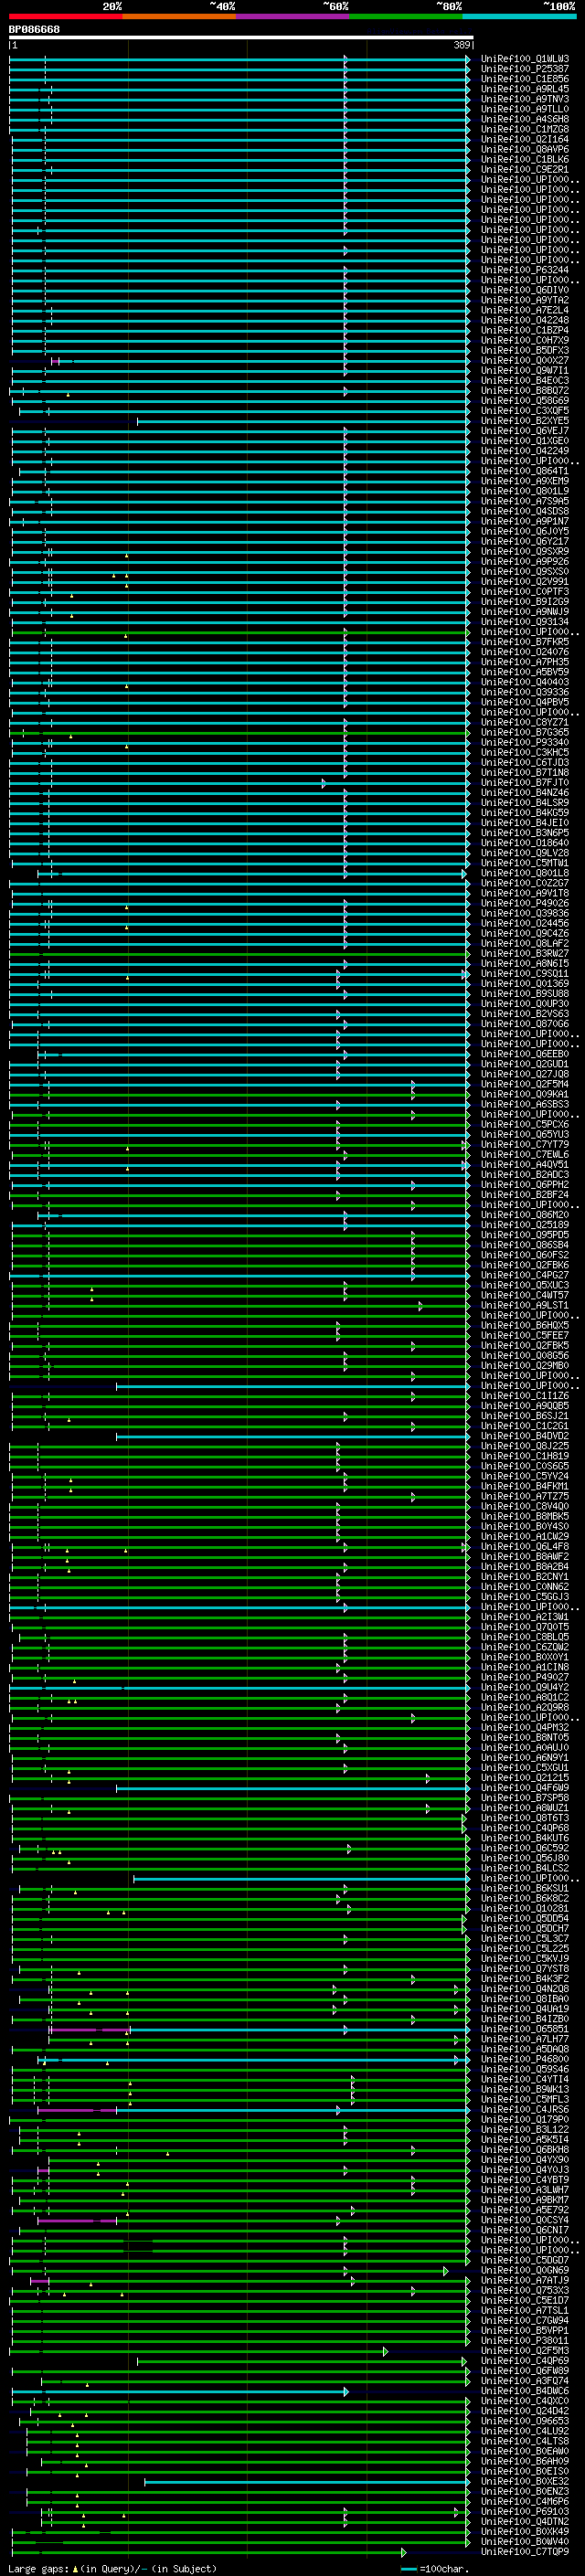
Task: Select hit UniRef100_Q6EEB0
Action: click(525, 1054)
